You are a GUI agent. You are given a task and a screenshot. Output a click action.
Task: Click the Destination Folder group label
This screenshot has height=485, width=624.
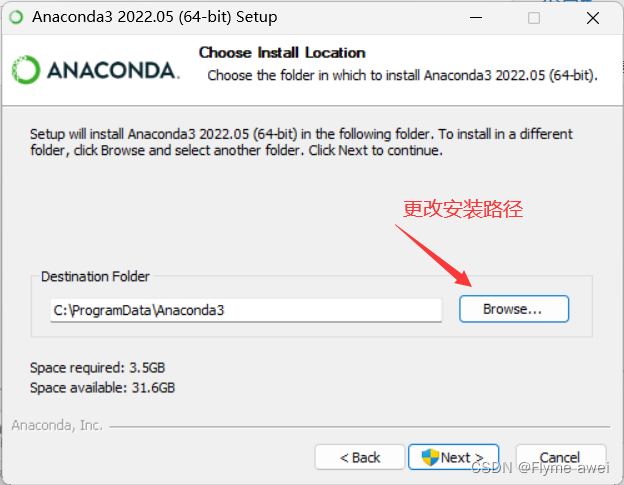click(95, 276)
